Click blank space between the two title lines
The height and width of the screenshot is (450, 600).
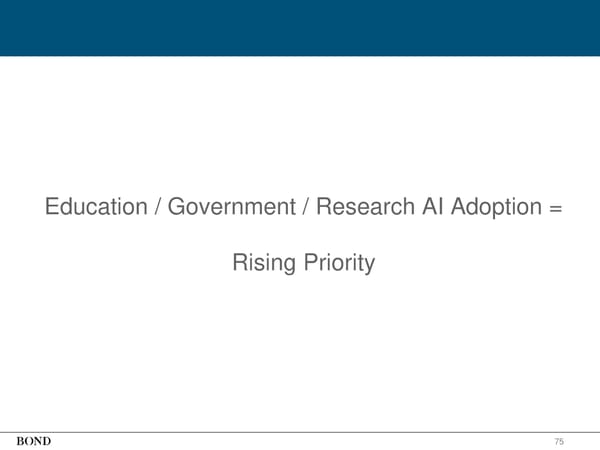[x=300, y=236]
